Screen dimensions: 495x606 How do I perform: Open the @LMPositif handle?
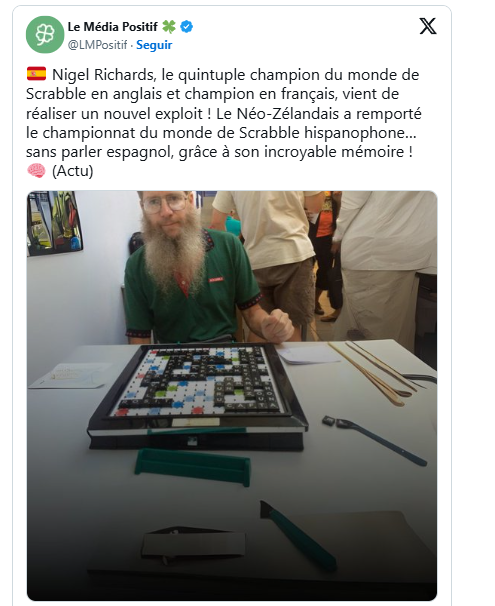[97, 45]
